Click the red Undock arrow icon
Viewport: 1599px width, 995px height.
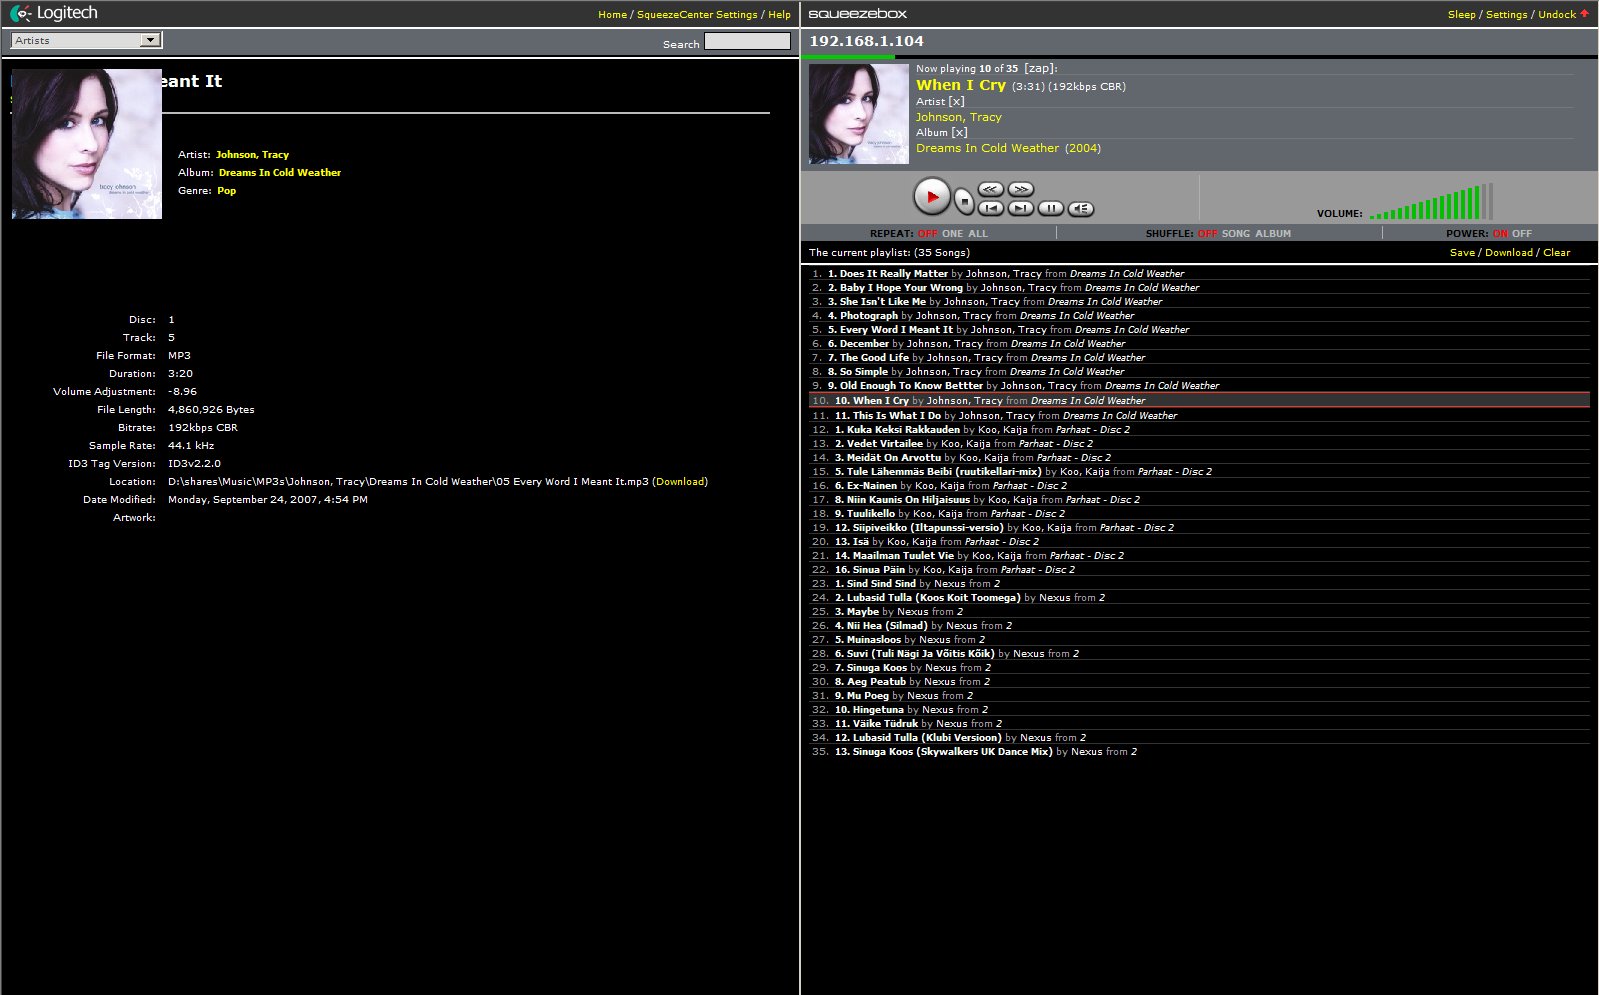[1584, 14]
